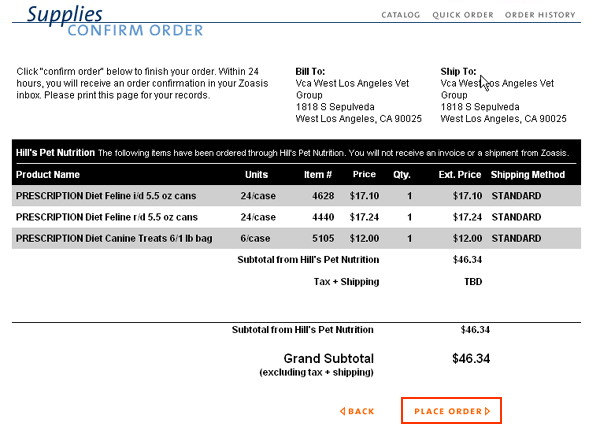600x426 pixels.
Task: Click the Tax + Shipping TBD value
Action: (x=473, y=282)
